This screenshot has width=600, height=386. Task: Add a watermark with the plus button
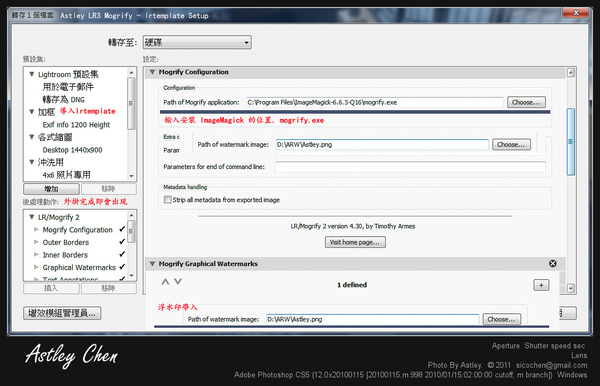[x=541, y=285]
